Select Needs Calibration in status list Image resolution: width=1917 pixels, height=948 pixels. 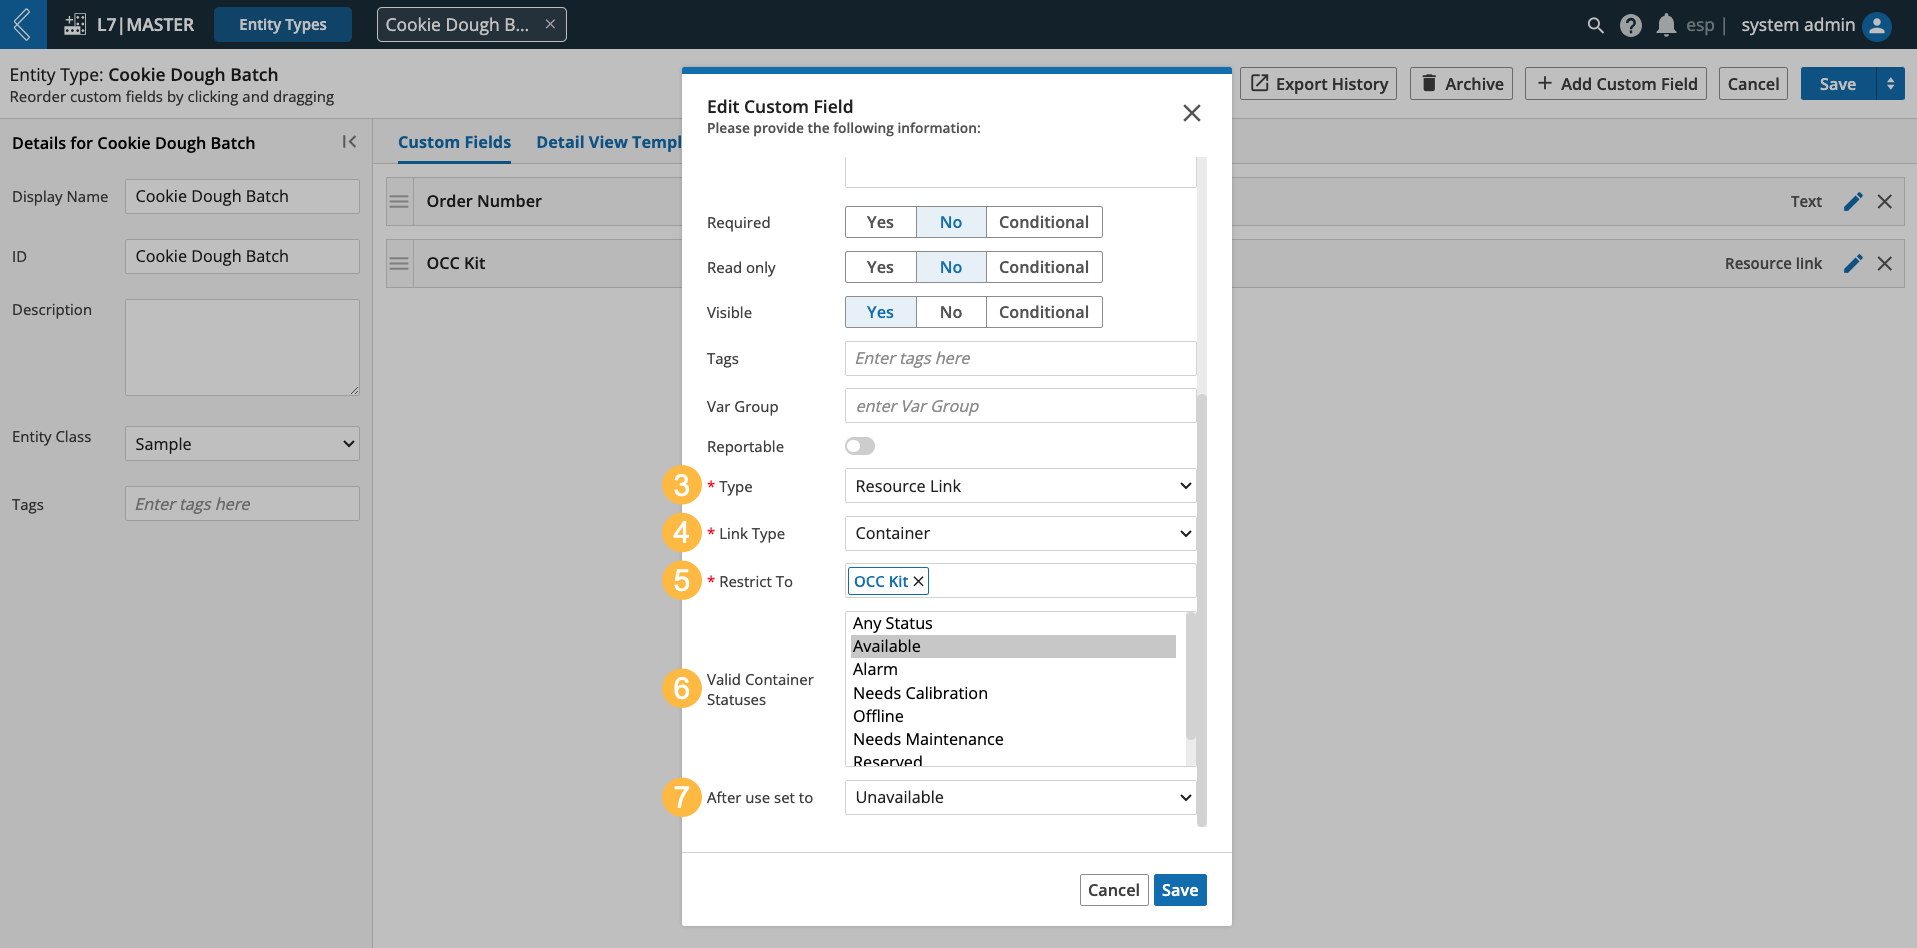coord(1014,693)
